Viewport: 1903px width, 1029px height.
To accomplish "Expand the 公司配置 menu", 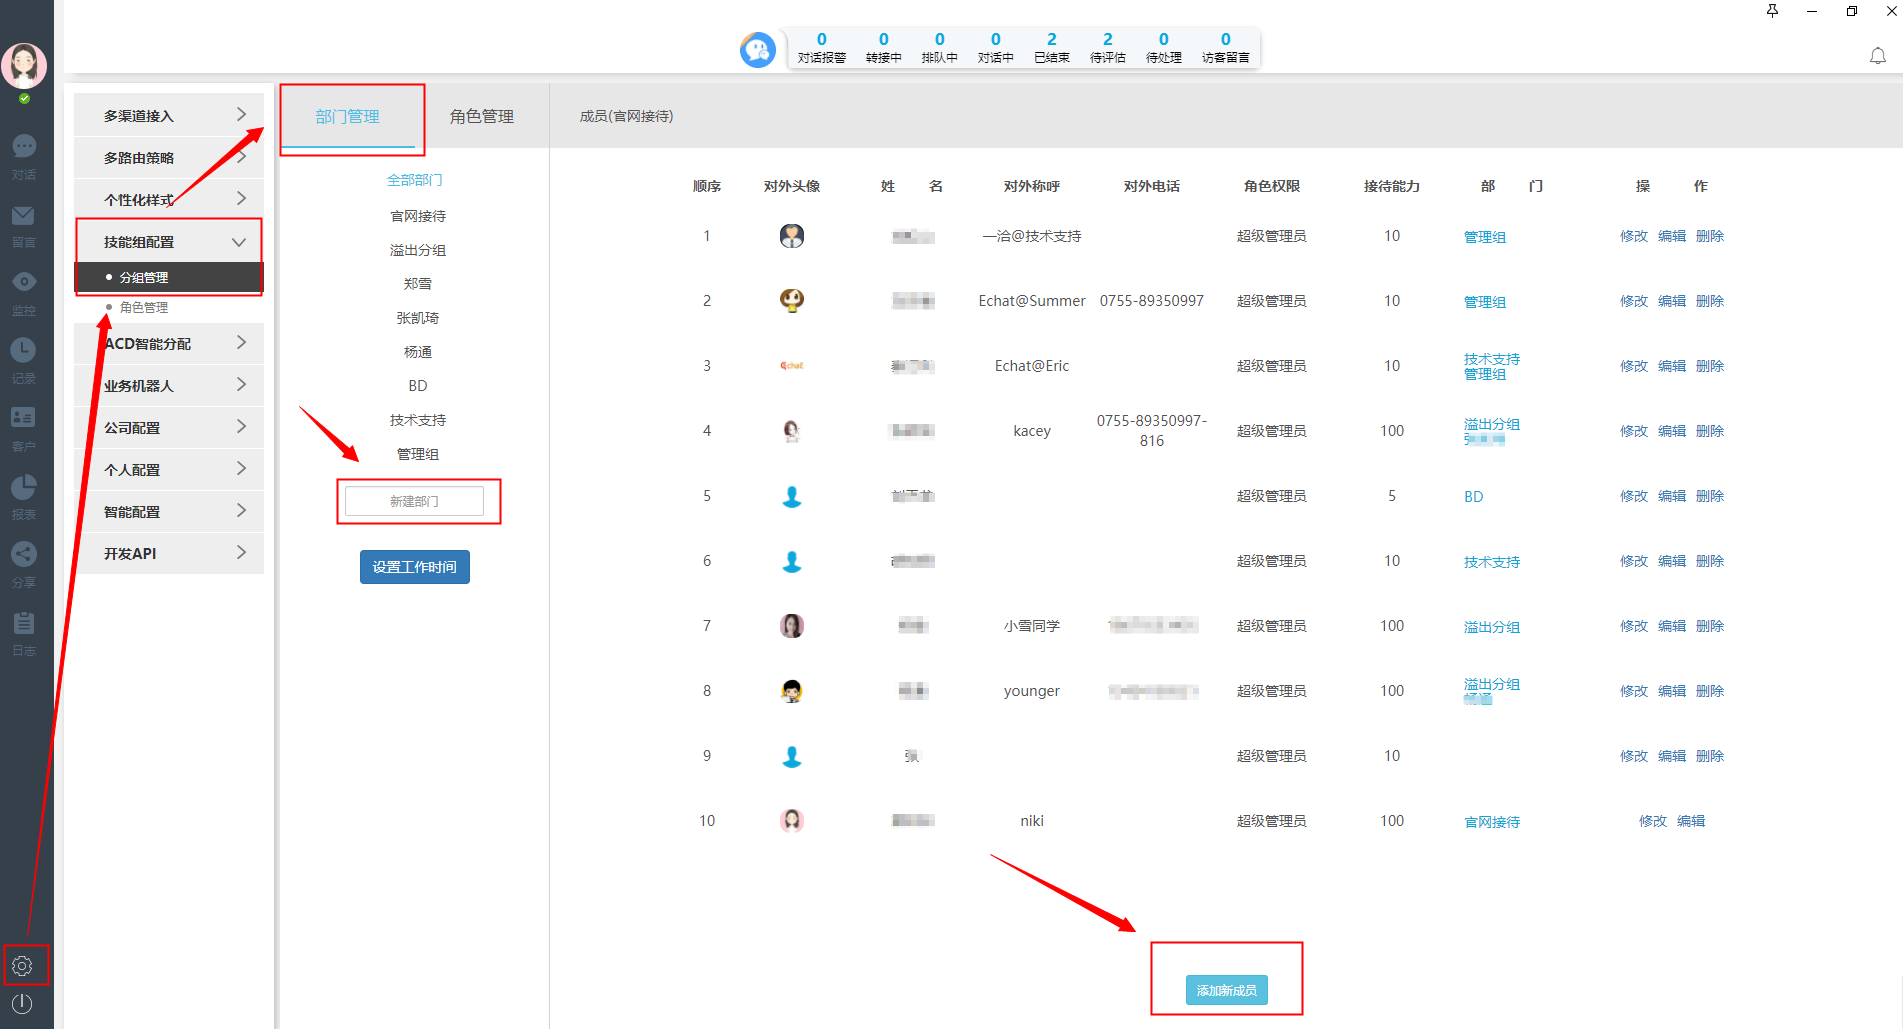I will click(169, 427).
